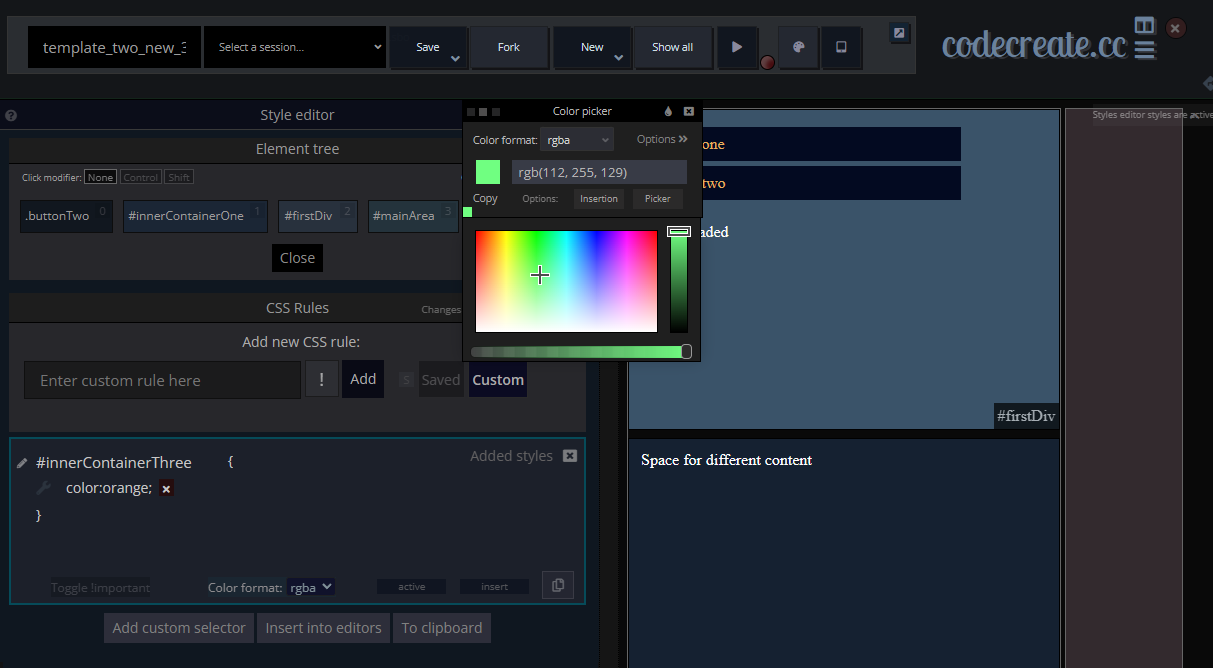
Task: Click the small green square below Copy
Action: (x=467, y=212)
